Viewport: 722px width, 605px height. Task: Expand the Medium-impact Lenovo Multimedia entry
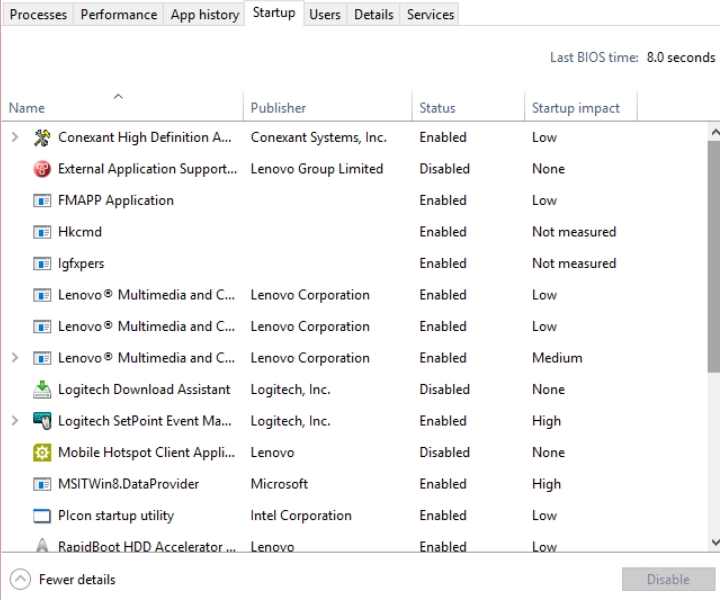pos(15,358)
